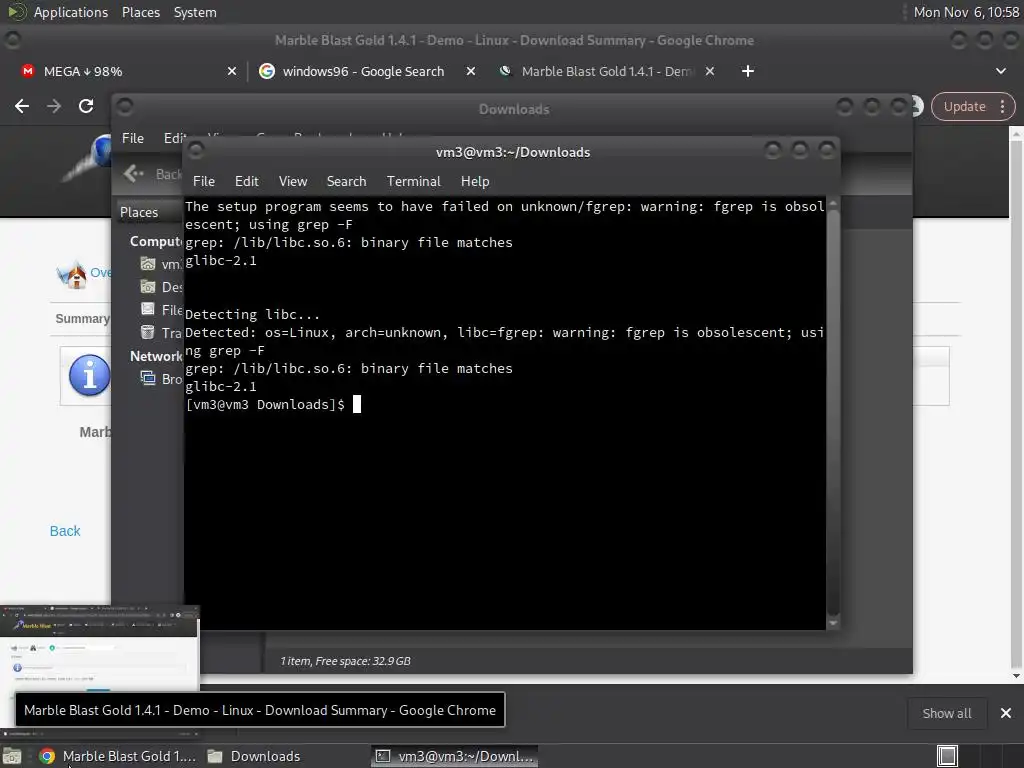Open the terminal View menu

(293, 182)
